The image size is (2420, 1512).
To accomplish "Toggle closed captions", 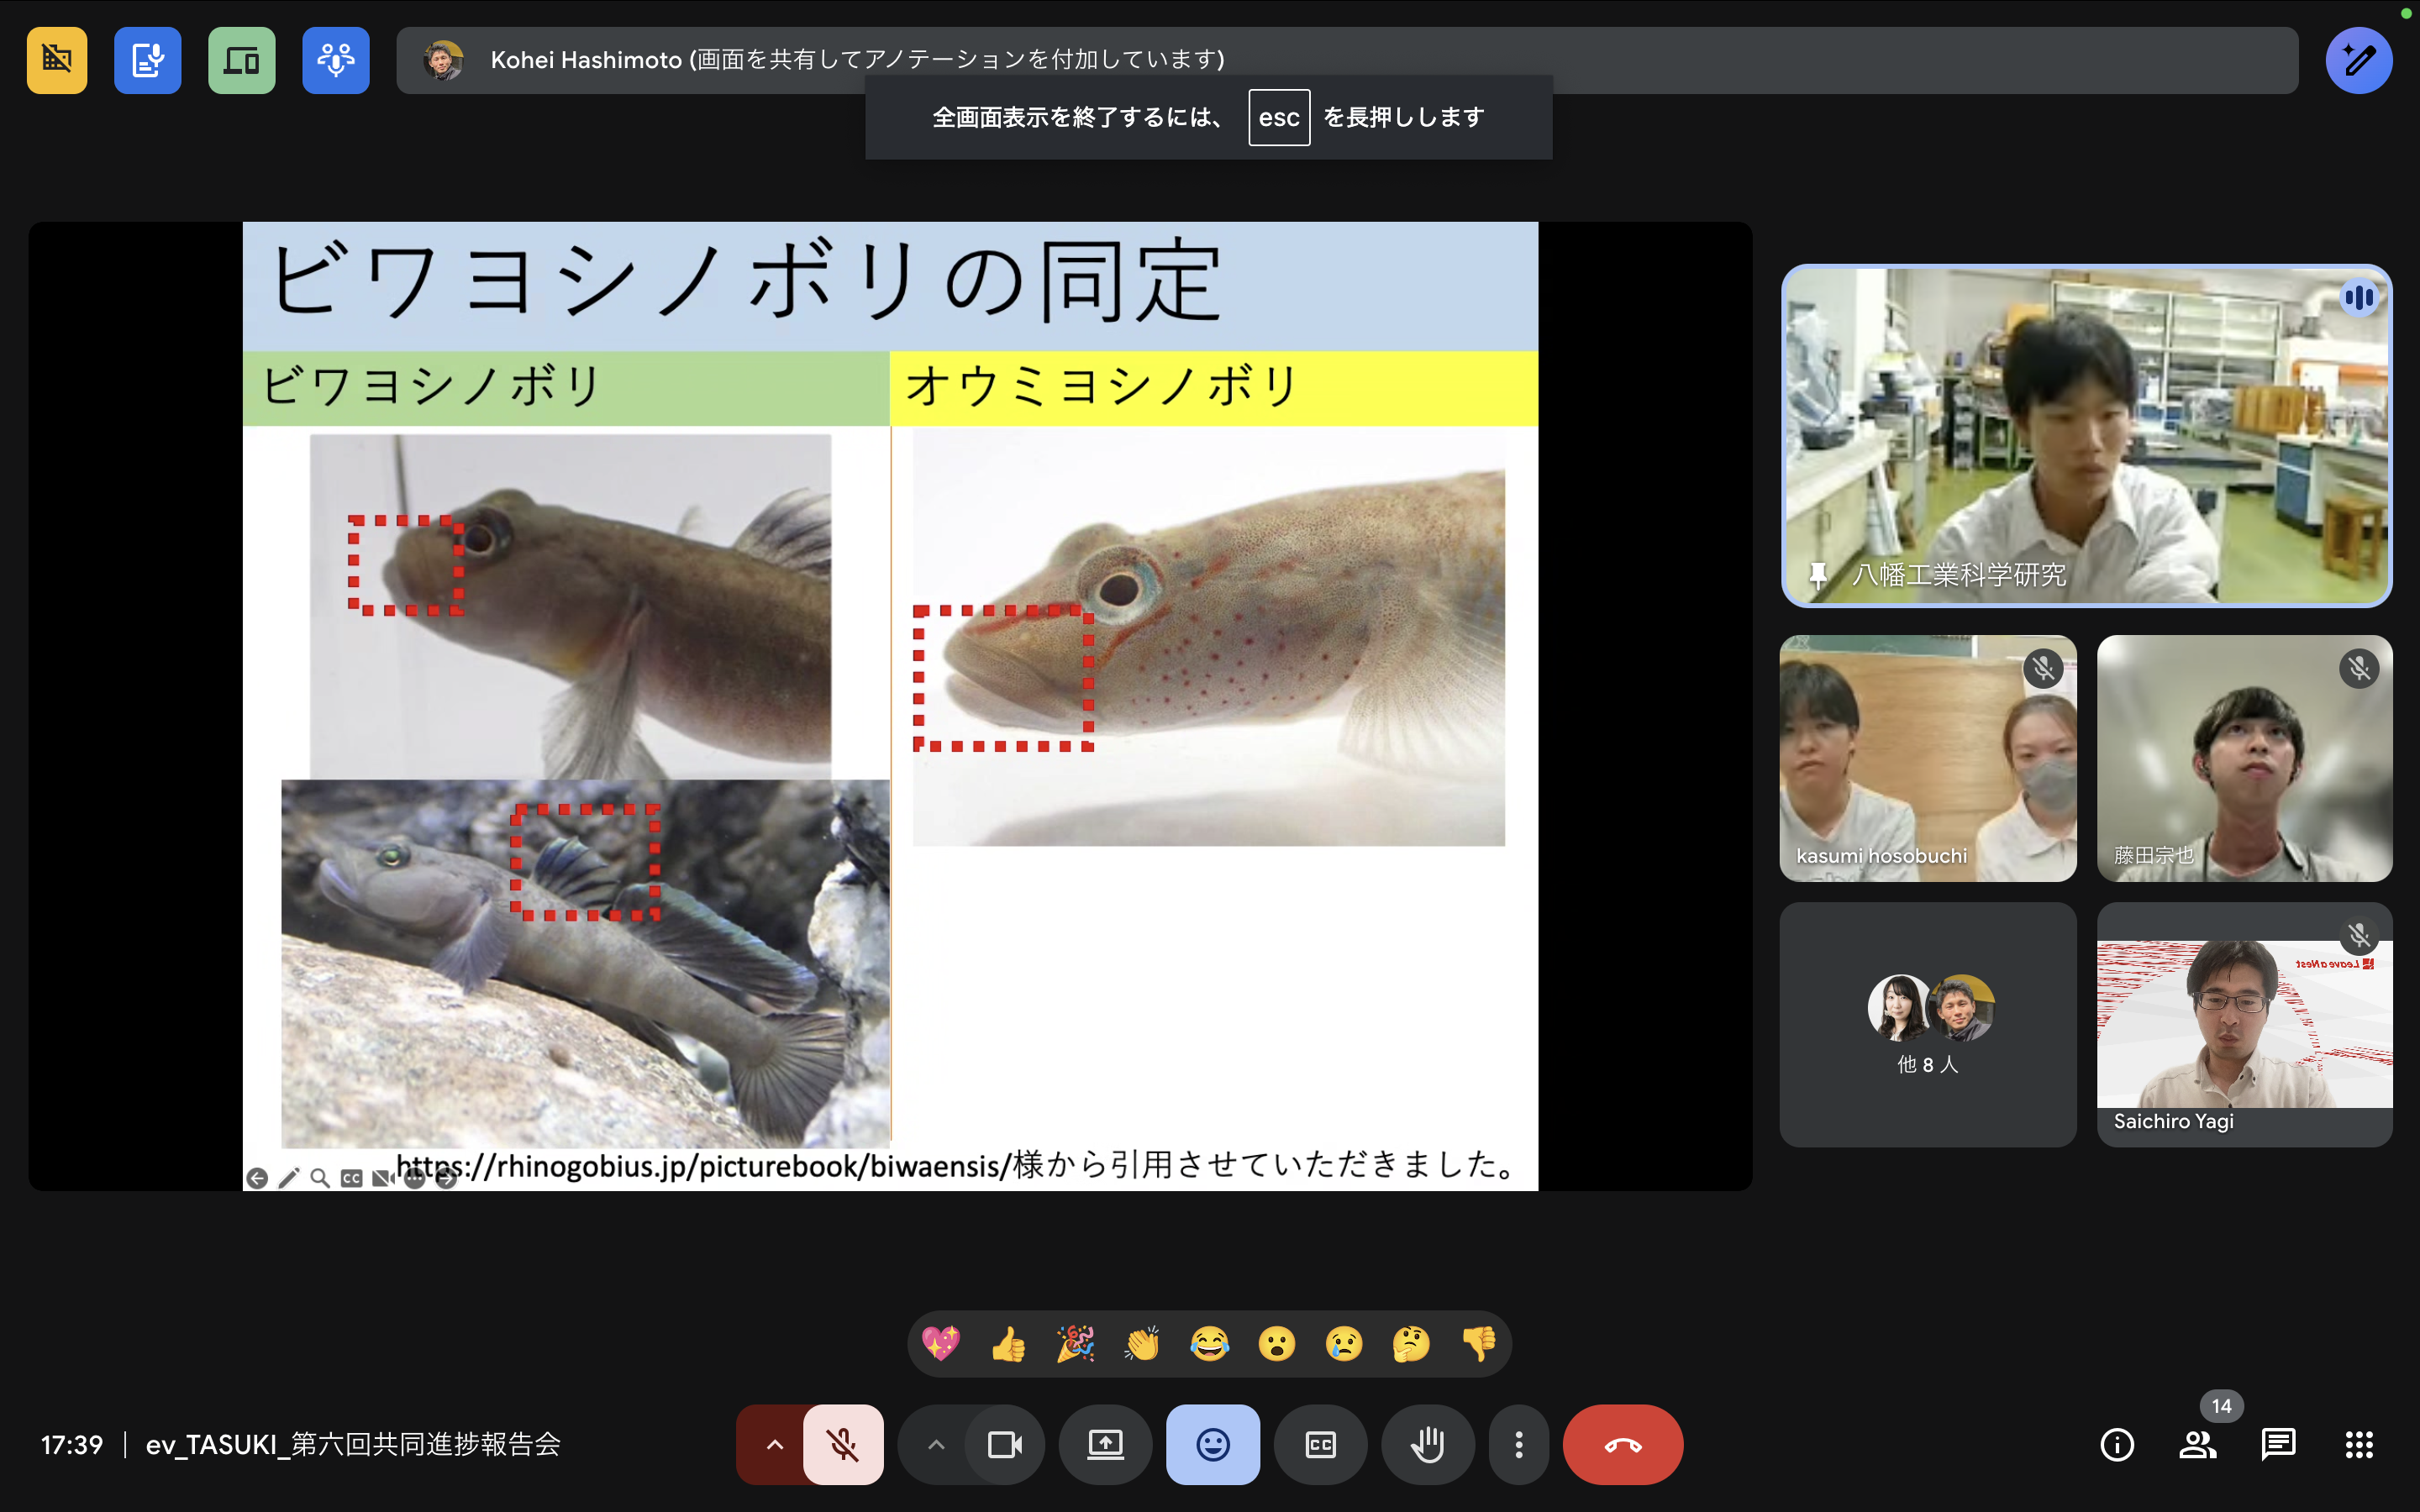I will click(x=1320, y=1444).
